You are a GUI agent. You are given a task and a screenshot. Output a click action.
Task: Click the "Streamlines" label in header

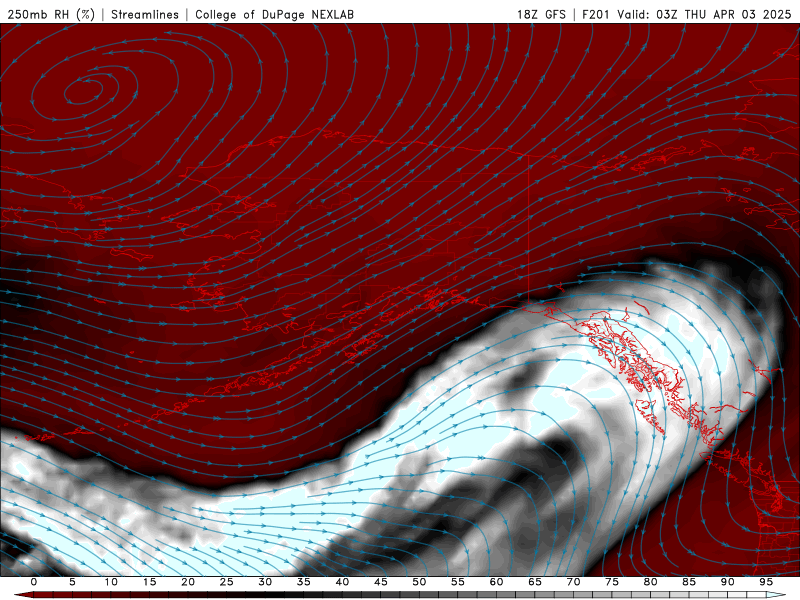coord(145,14)
